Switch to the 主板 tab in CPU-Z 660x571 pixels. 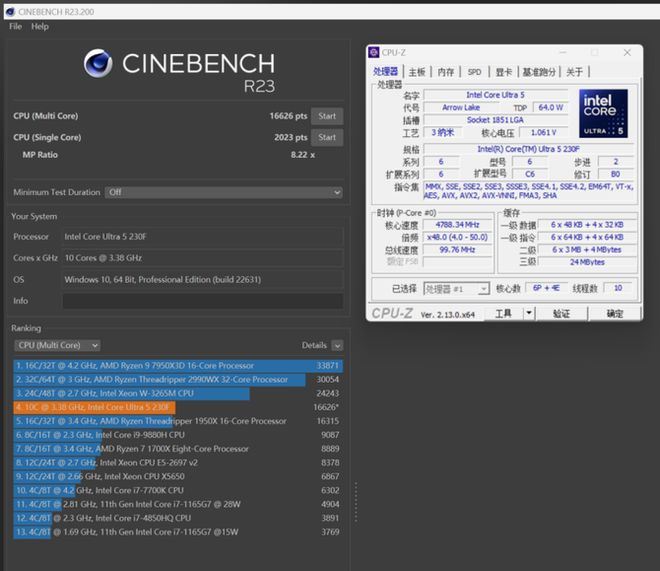pyautogui.click(x=416, y=72)
